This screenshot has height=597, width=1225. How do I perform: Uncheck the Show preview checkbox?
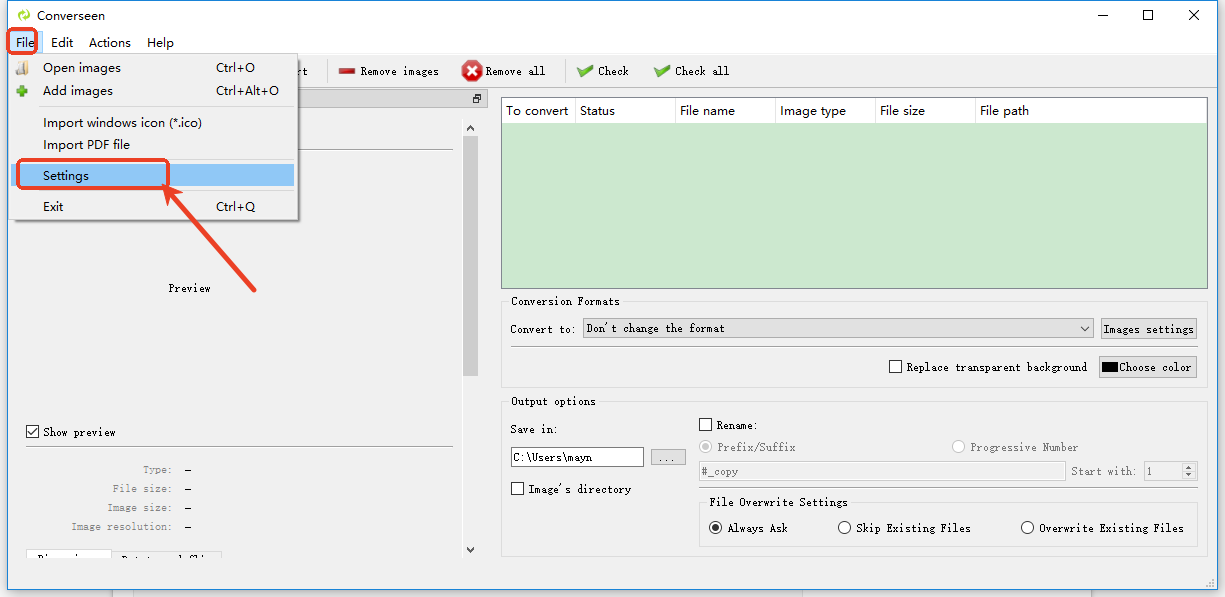pyautogui.click(x=33, y=432)
